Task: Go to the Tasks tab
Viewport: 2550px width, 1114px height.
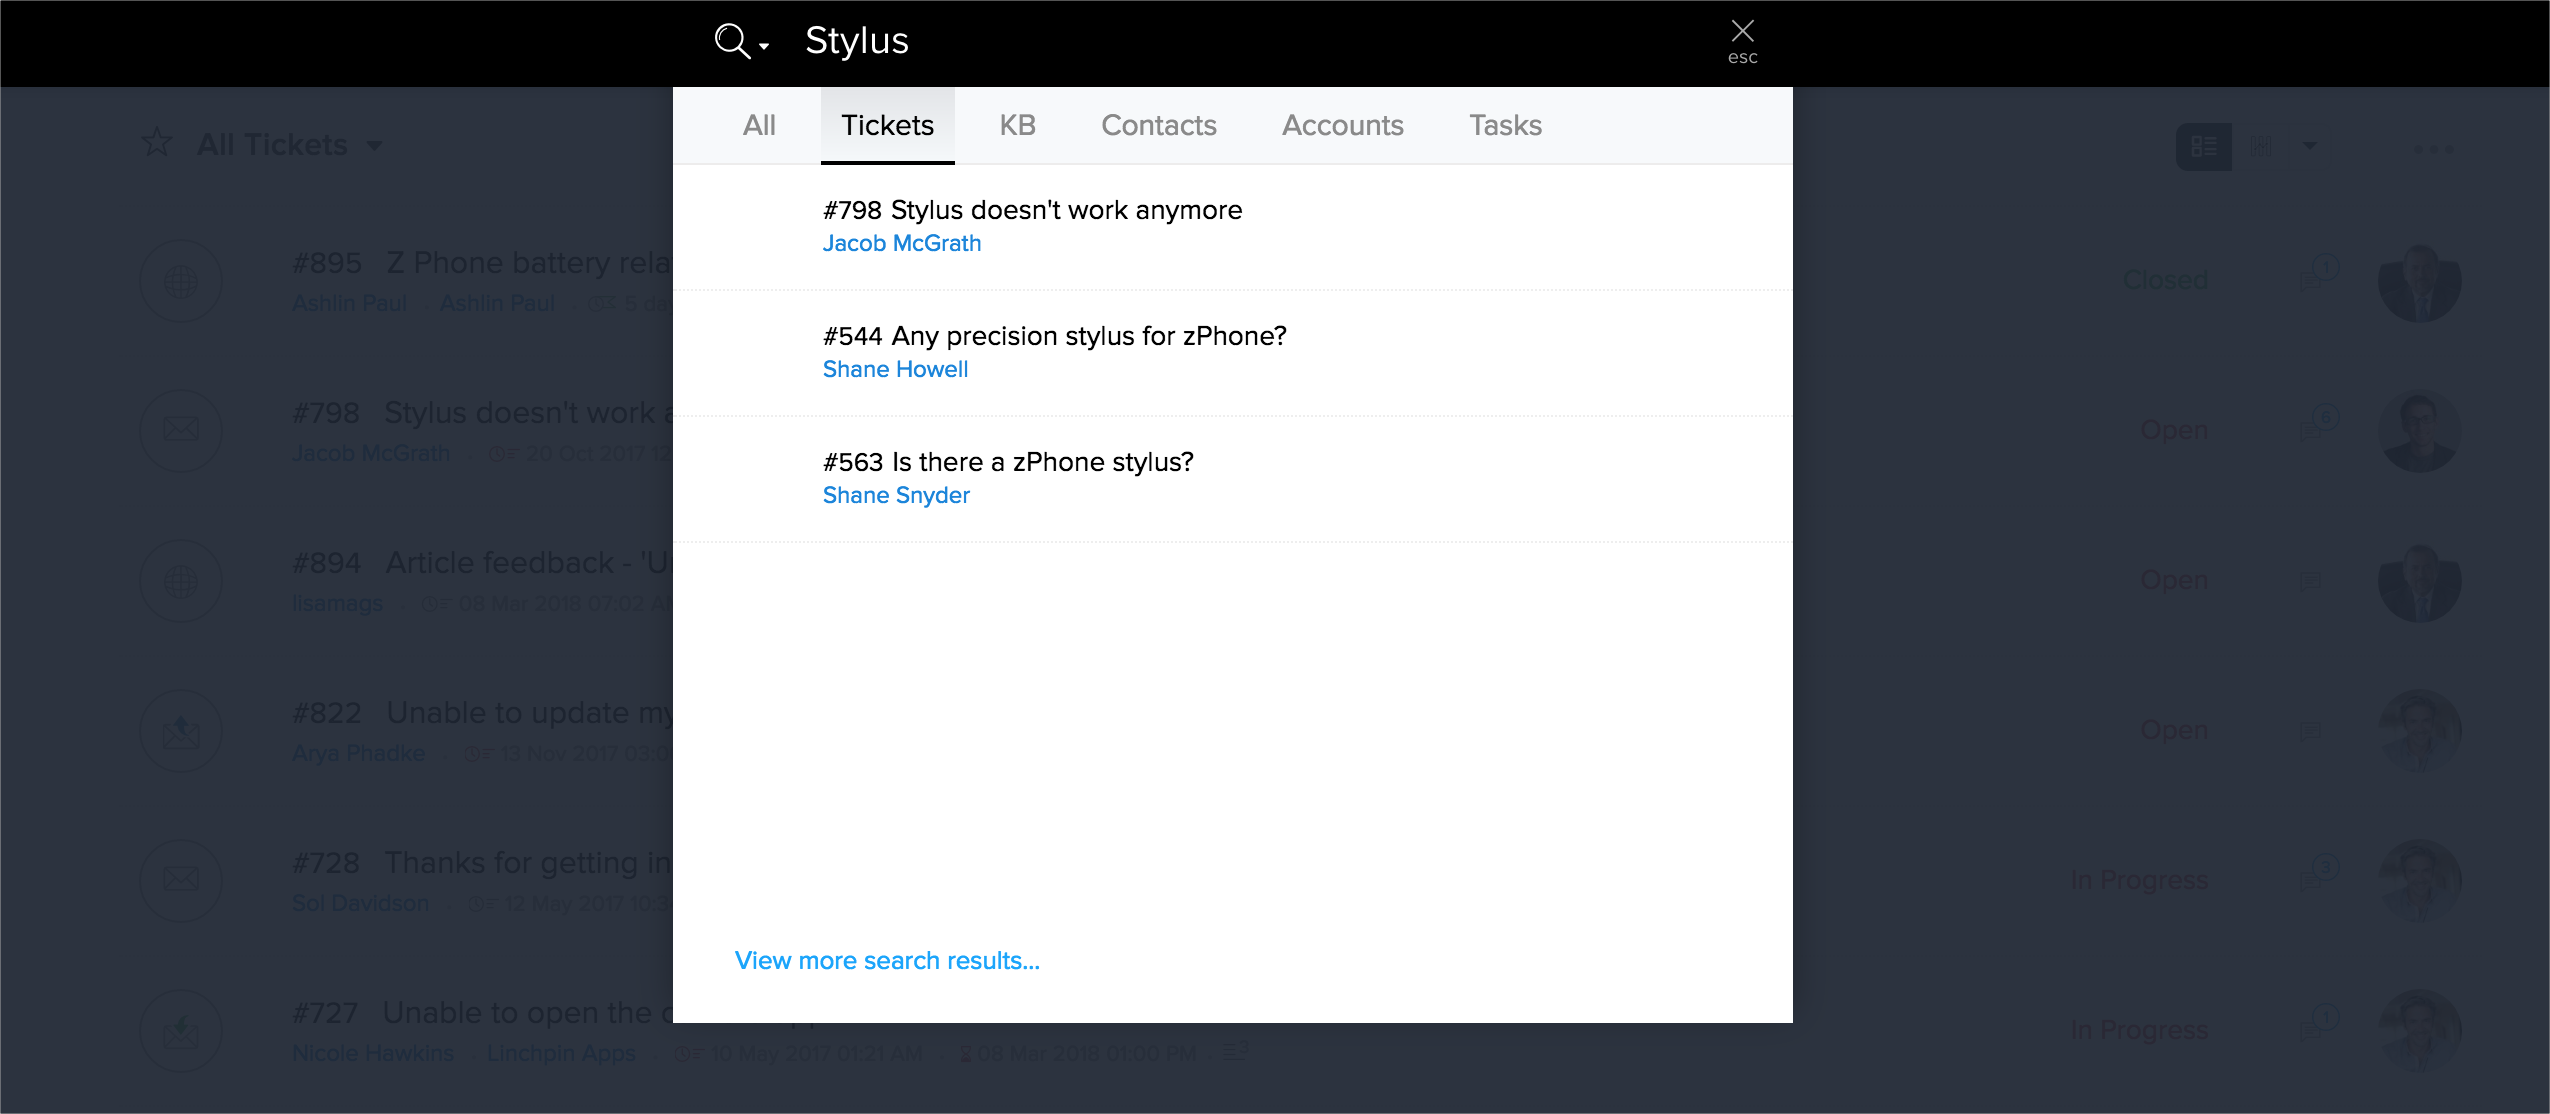Action: [1505, 125]
